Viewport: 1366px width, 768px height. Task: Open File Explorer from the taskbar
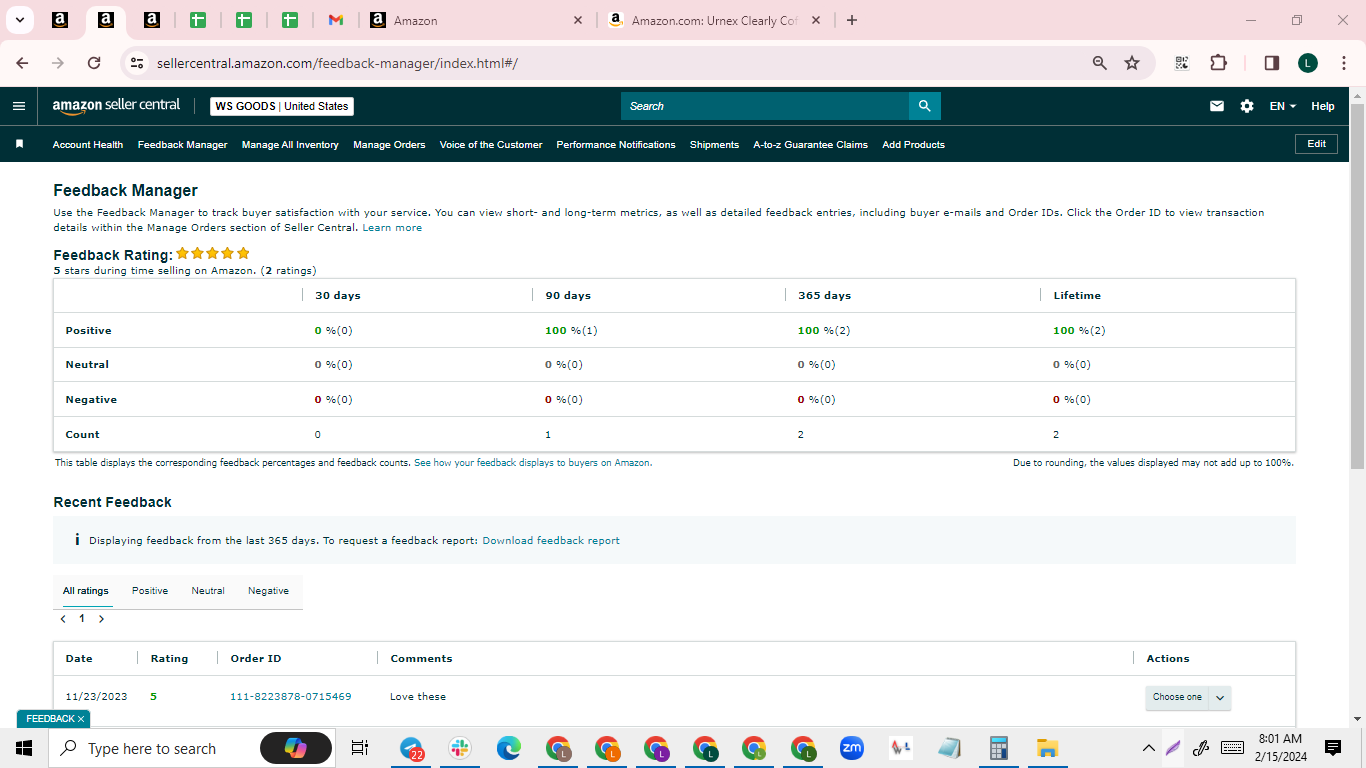(x=1047, y=748)
